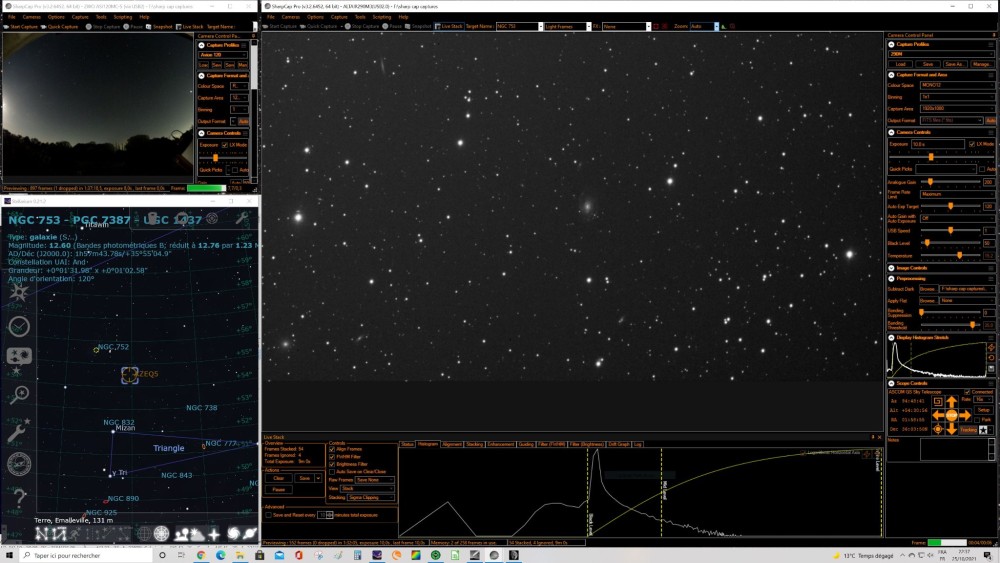The height and width of the screenshot is (563, 1000).
Task: Expand the Image Controls section
Action: click(892, 268)
